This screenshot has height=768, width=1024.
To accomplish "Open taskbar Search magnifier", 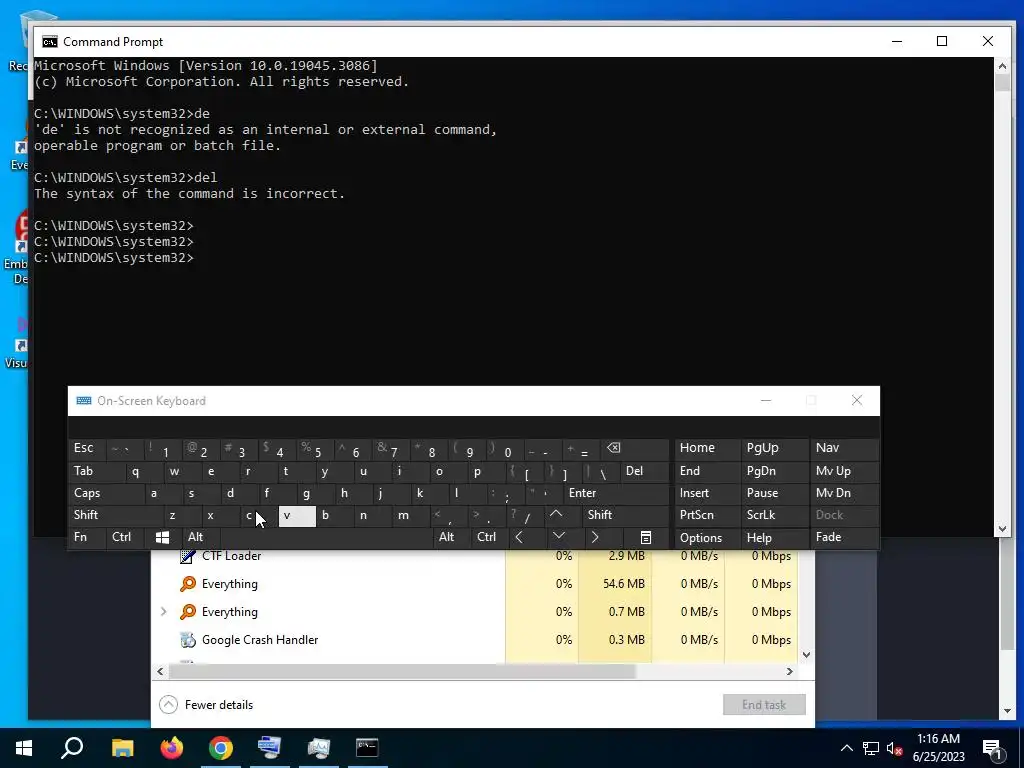I will [72, 748].
